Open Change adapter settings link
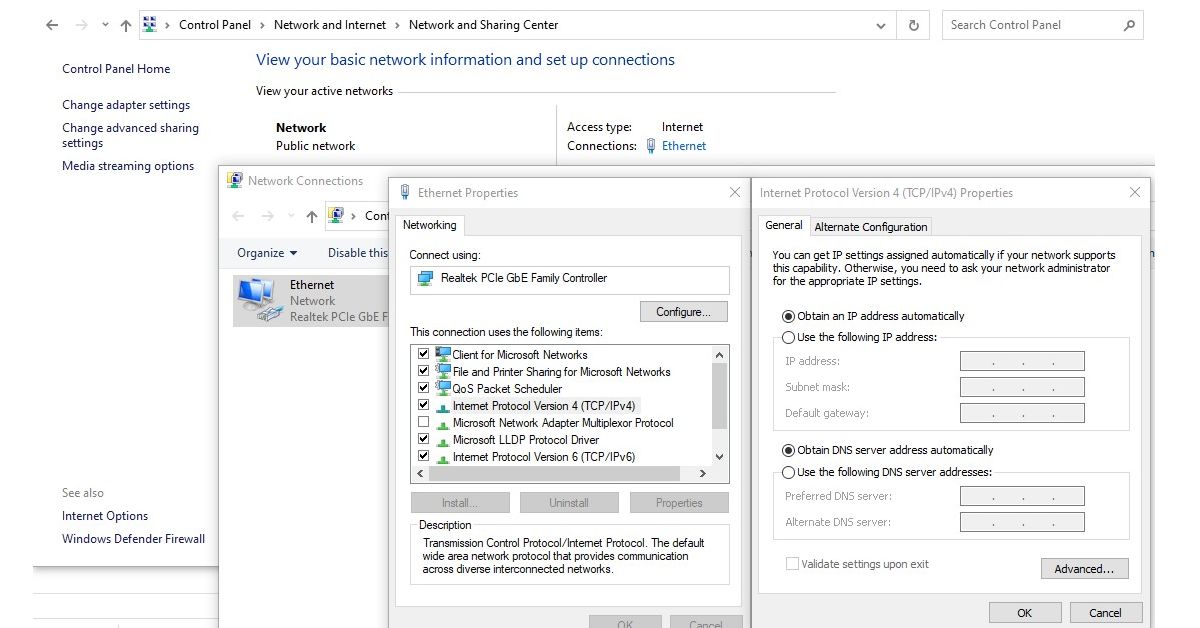Screen dimensions: 1200x628 coord(126,105)
